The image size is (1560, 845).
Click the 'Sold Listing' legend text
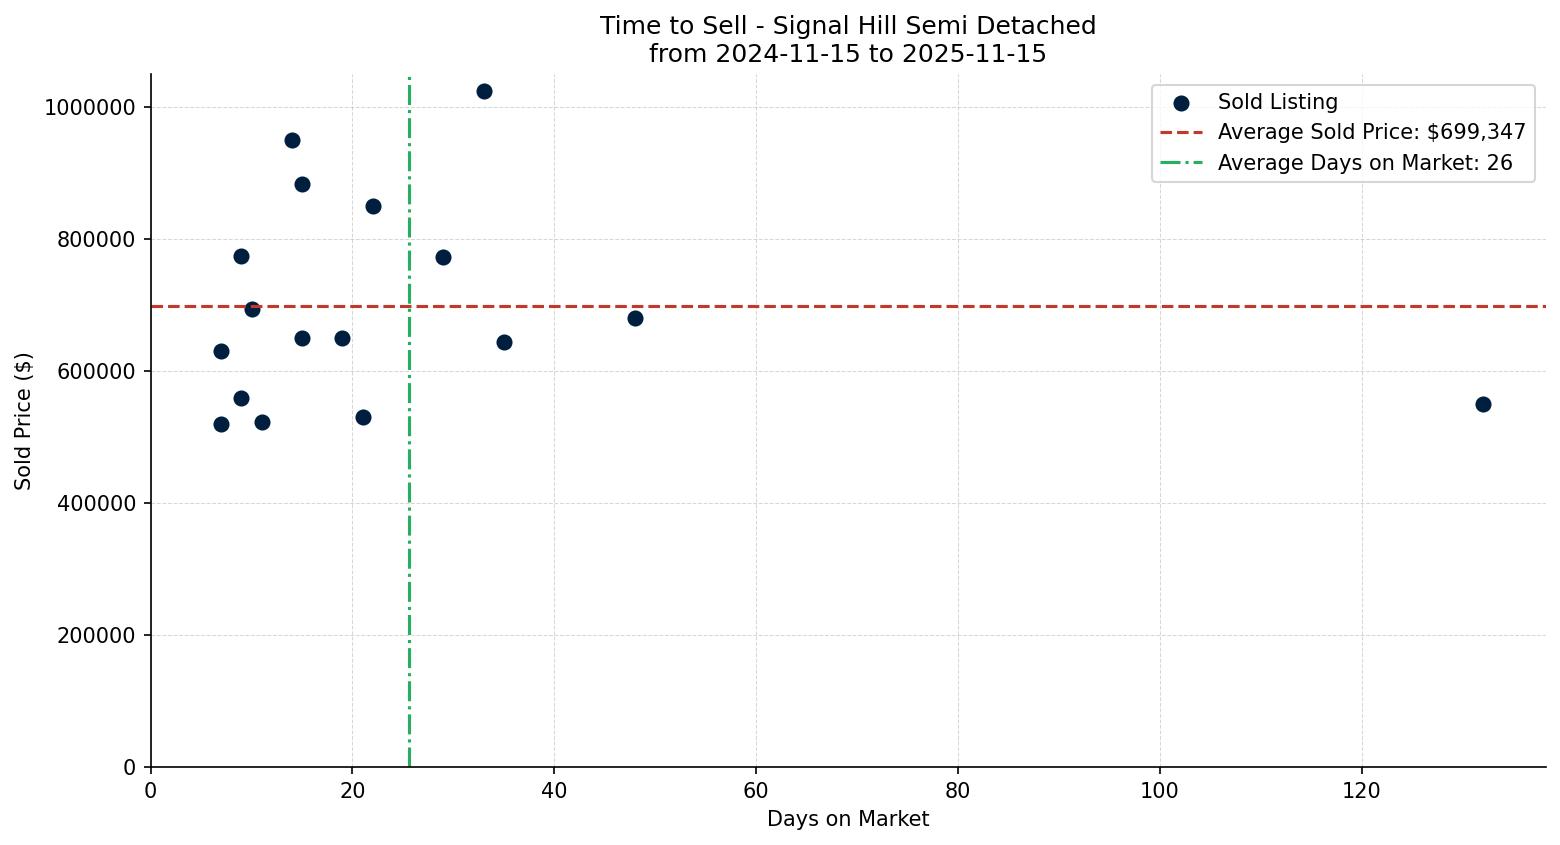click(1277, 103)
